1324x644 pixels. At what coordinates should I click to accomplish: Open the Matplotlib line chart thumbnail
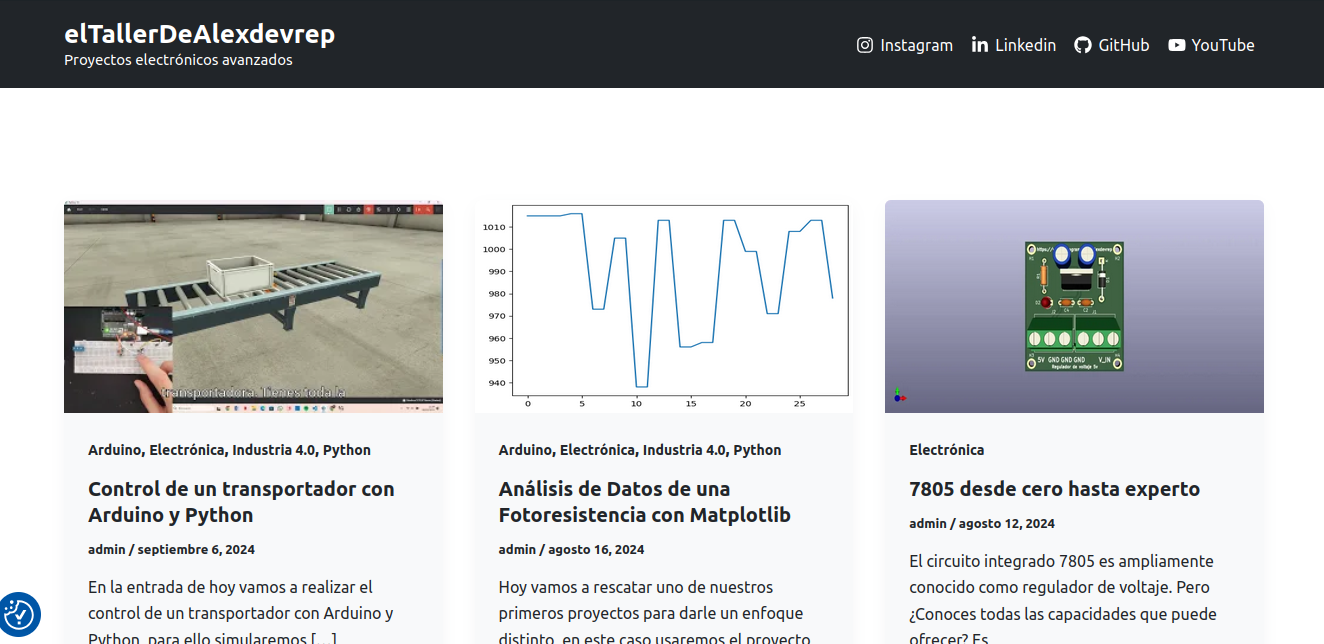[x=664, y=306]
